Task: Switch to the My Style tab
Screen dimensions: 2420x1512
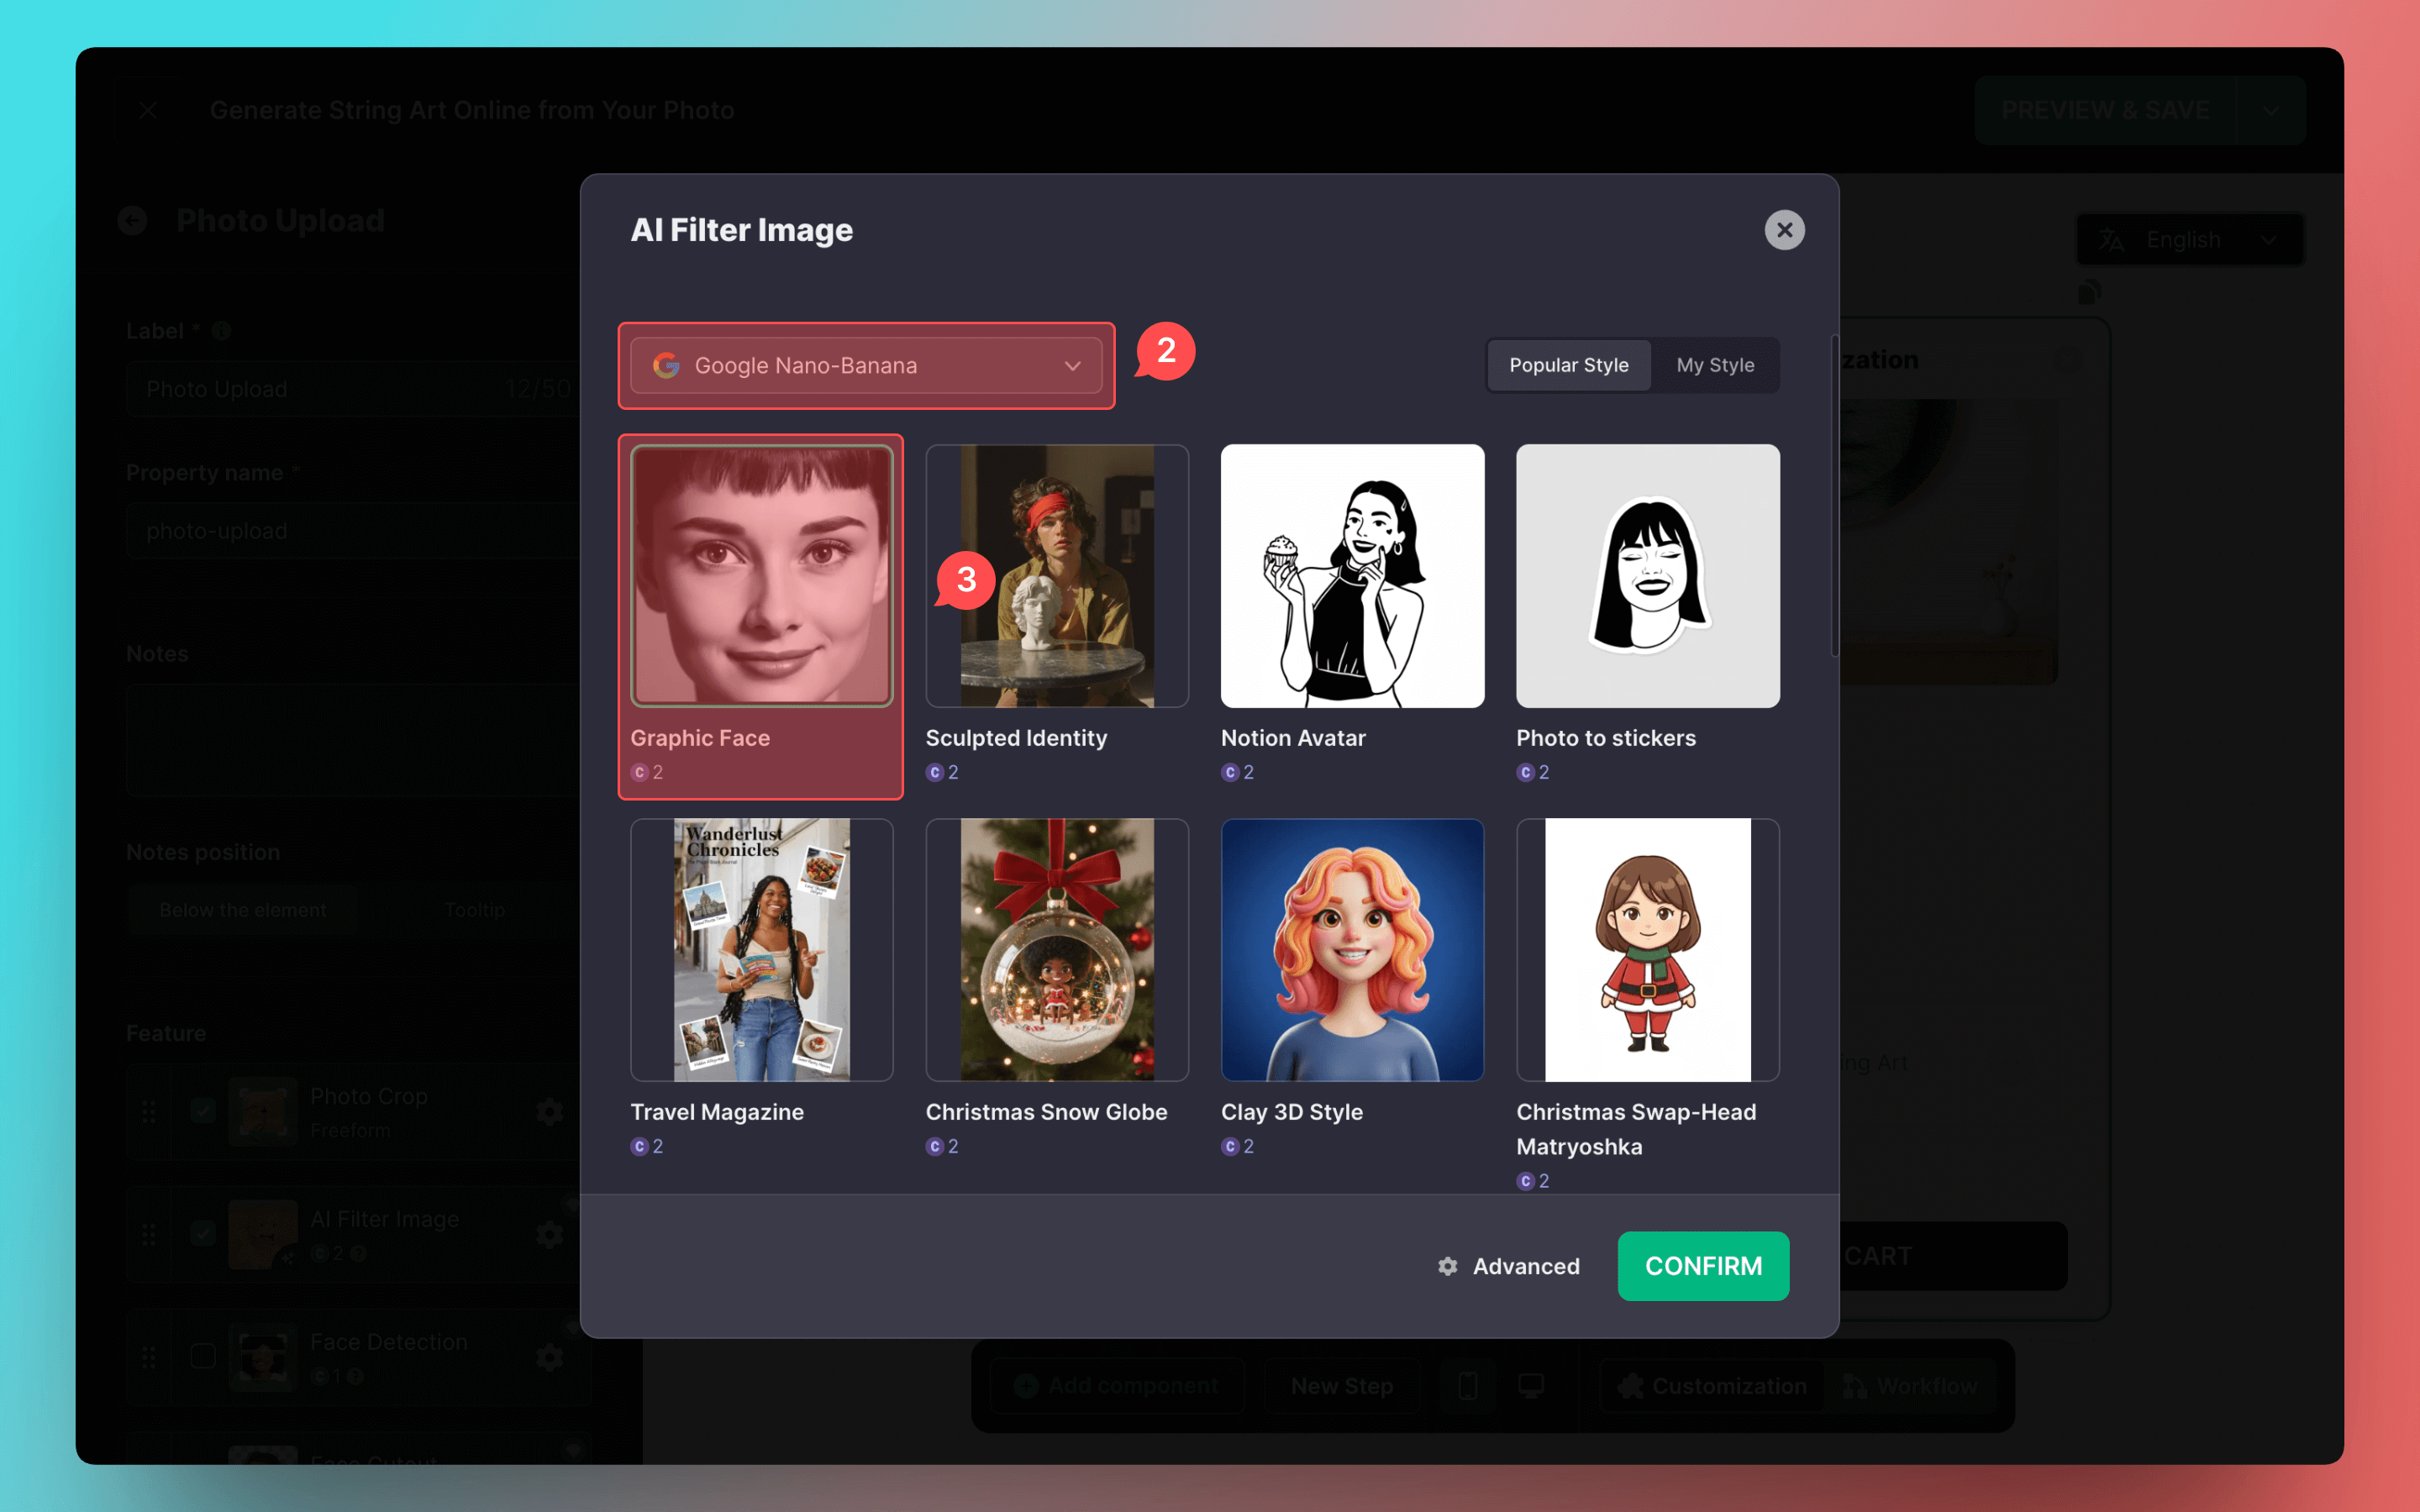Action: pyautogui.click(x=1714, y=365)
